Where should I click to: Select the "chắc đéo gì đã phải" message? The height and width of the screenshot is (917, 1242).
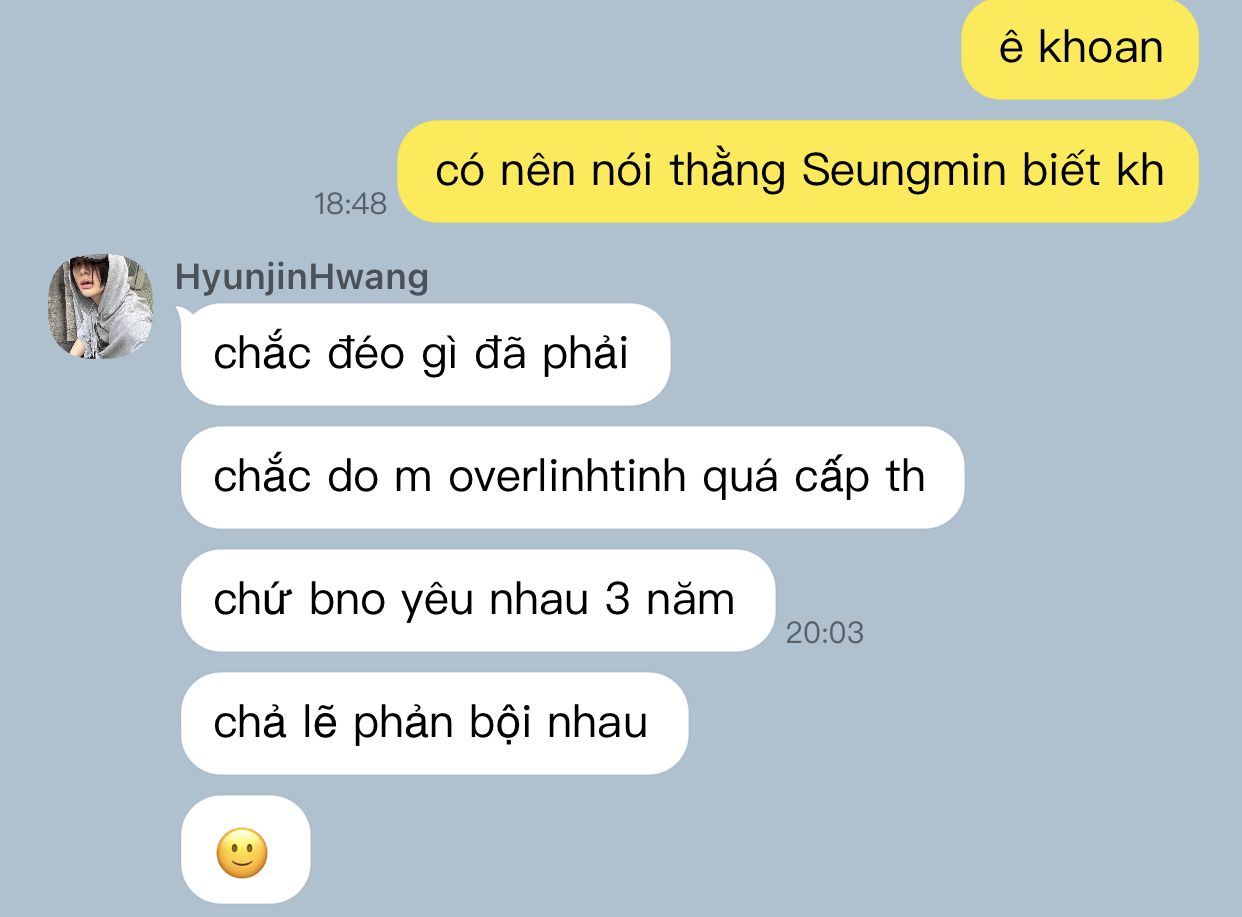(425, 354)
